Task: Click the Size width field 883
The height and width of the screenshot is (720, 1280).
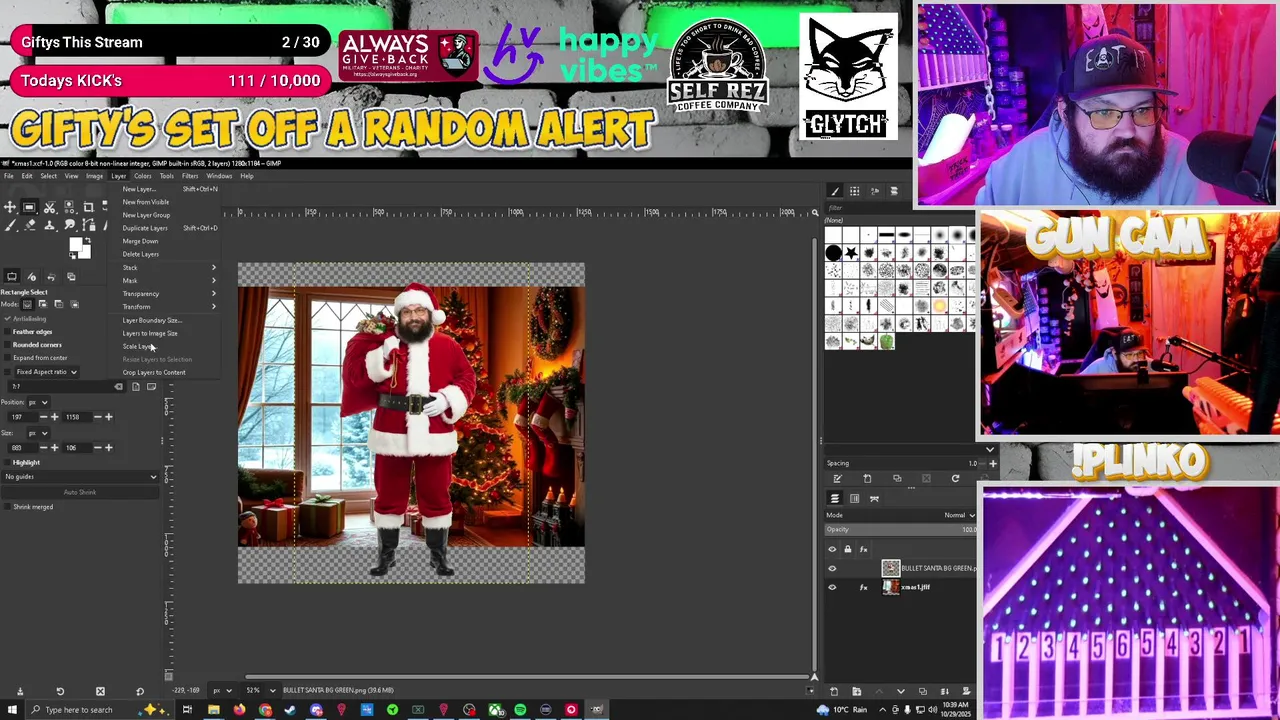Action: (x=21, y=448)
